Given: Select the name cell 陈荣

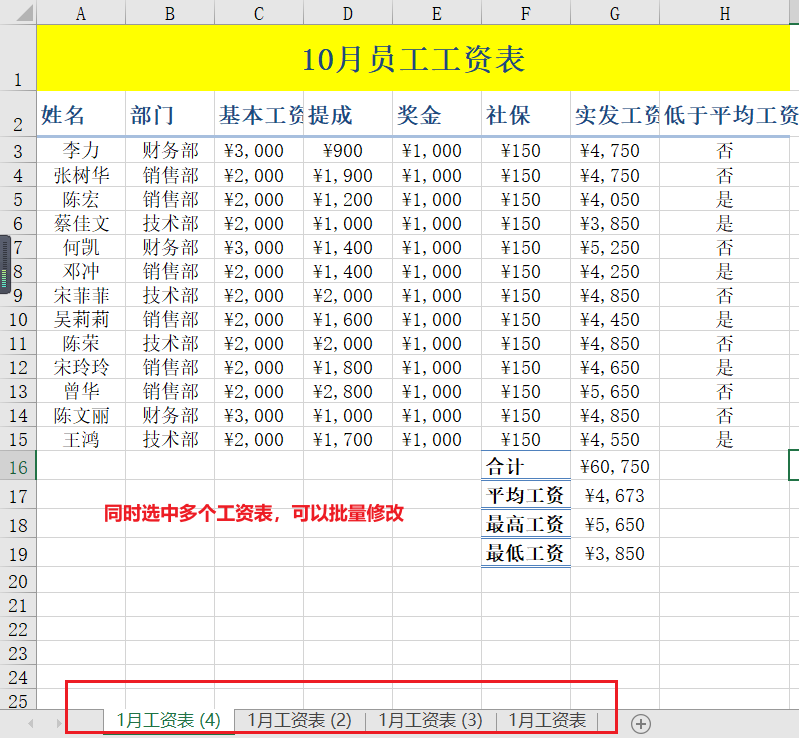Looking at the screenshot, I should [x=81, y=343].
